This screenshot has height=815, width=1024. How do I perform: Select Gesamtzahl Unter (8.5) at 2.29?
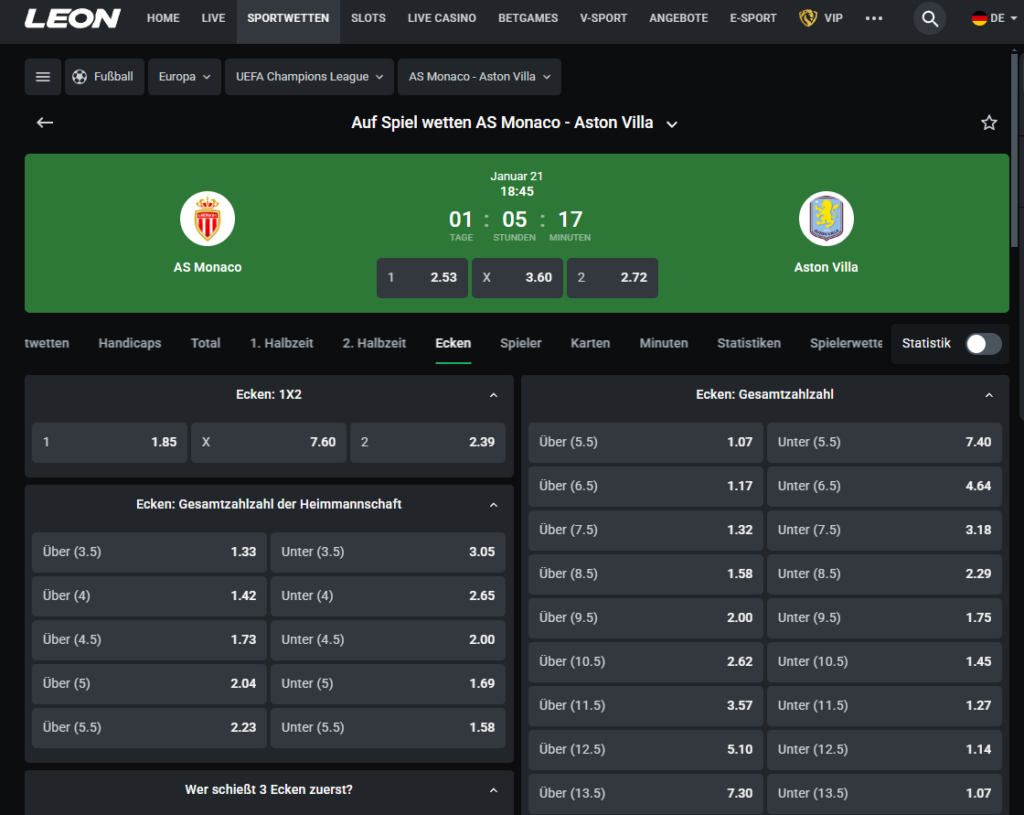pyautogui.click(x=884, y=574)
